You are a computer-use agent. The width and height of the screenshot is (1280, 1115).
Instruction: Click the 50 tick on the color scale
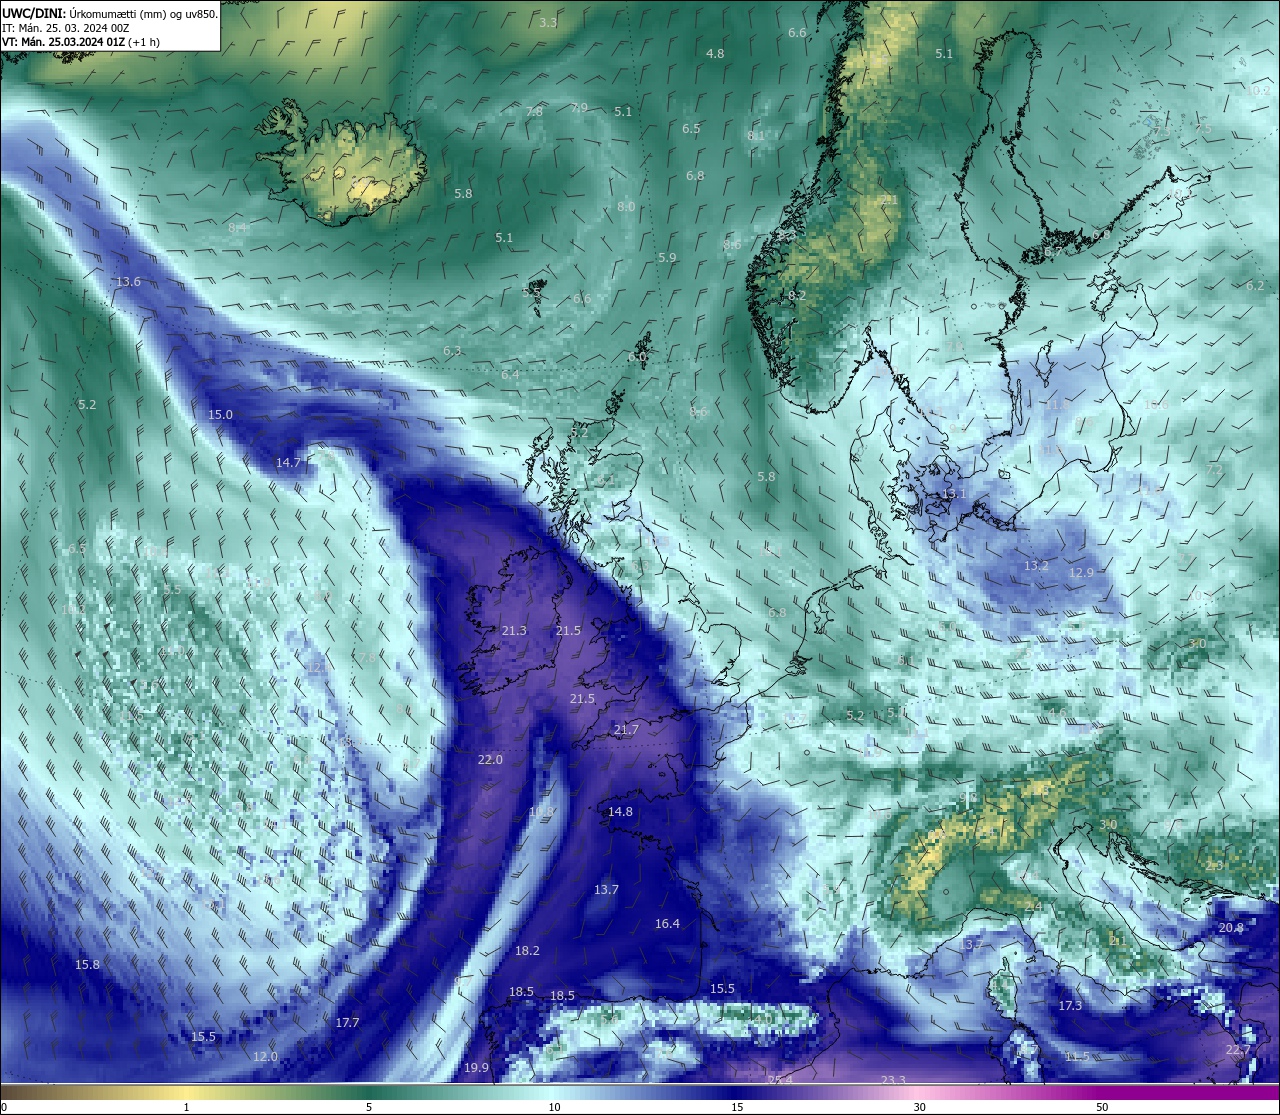coord(1102,1107)
